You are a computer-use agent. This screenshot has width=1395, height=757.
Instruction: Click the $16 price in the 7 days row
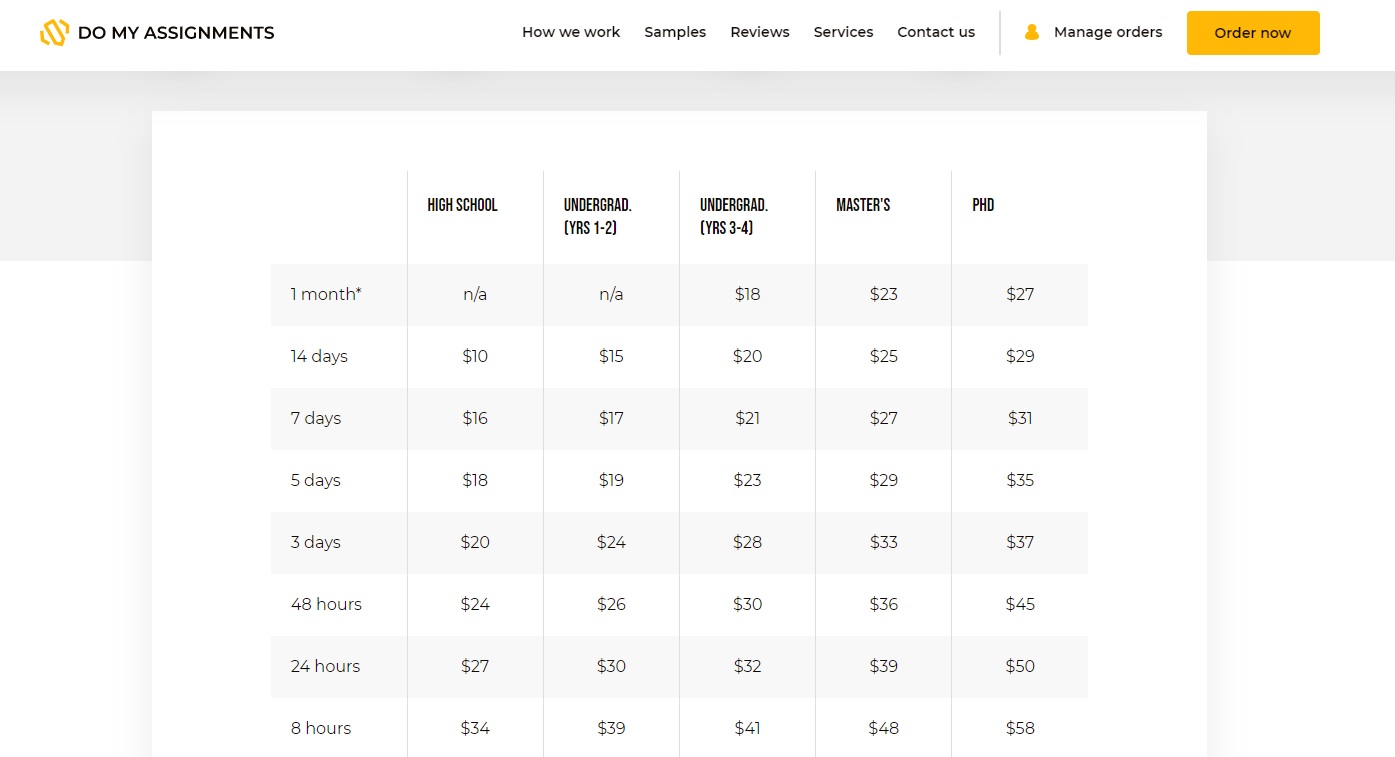pyautogui.click(x=475, y=418)
